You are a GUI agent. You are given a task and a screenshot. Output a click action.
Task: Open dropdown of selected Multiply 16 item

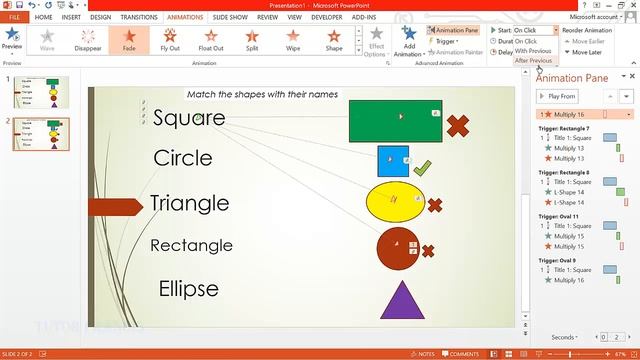coord(629,115)
